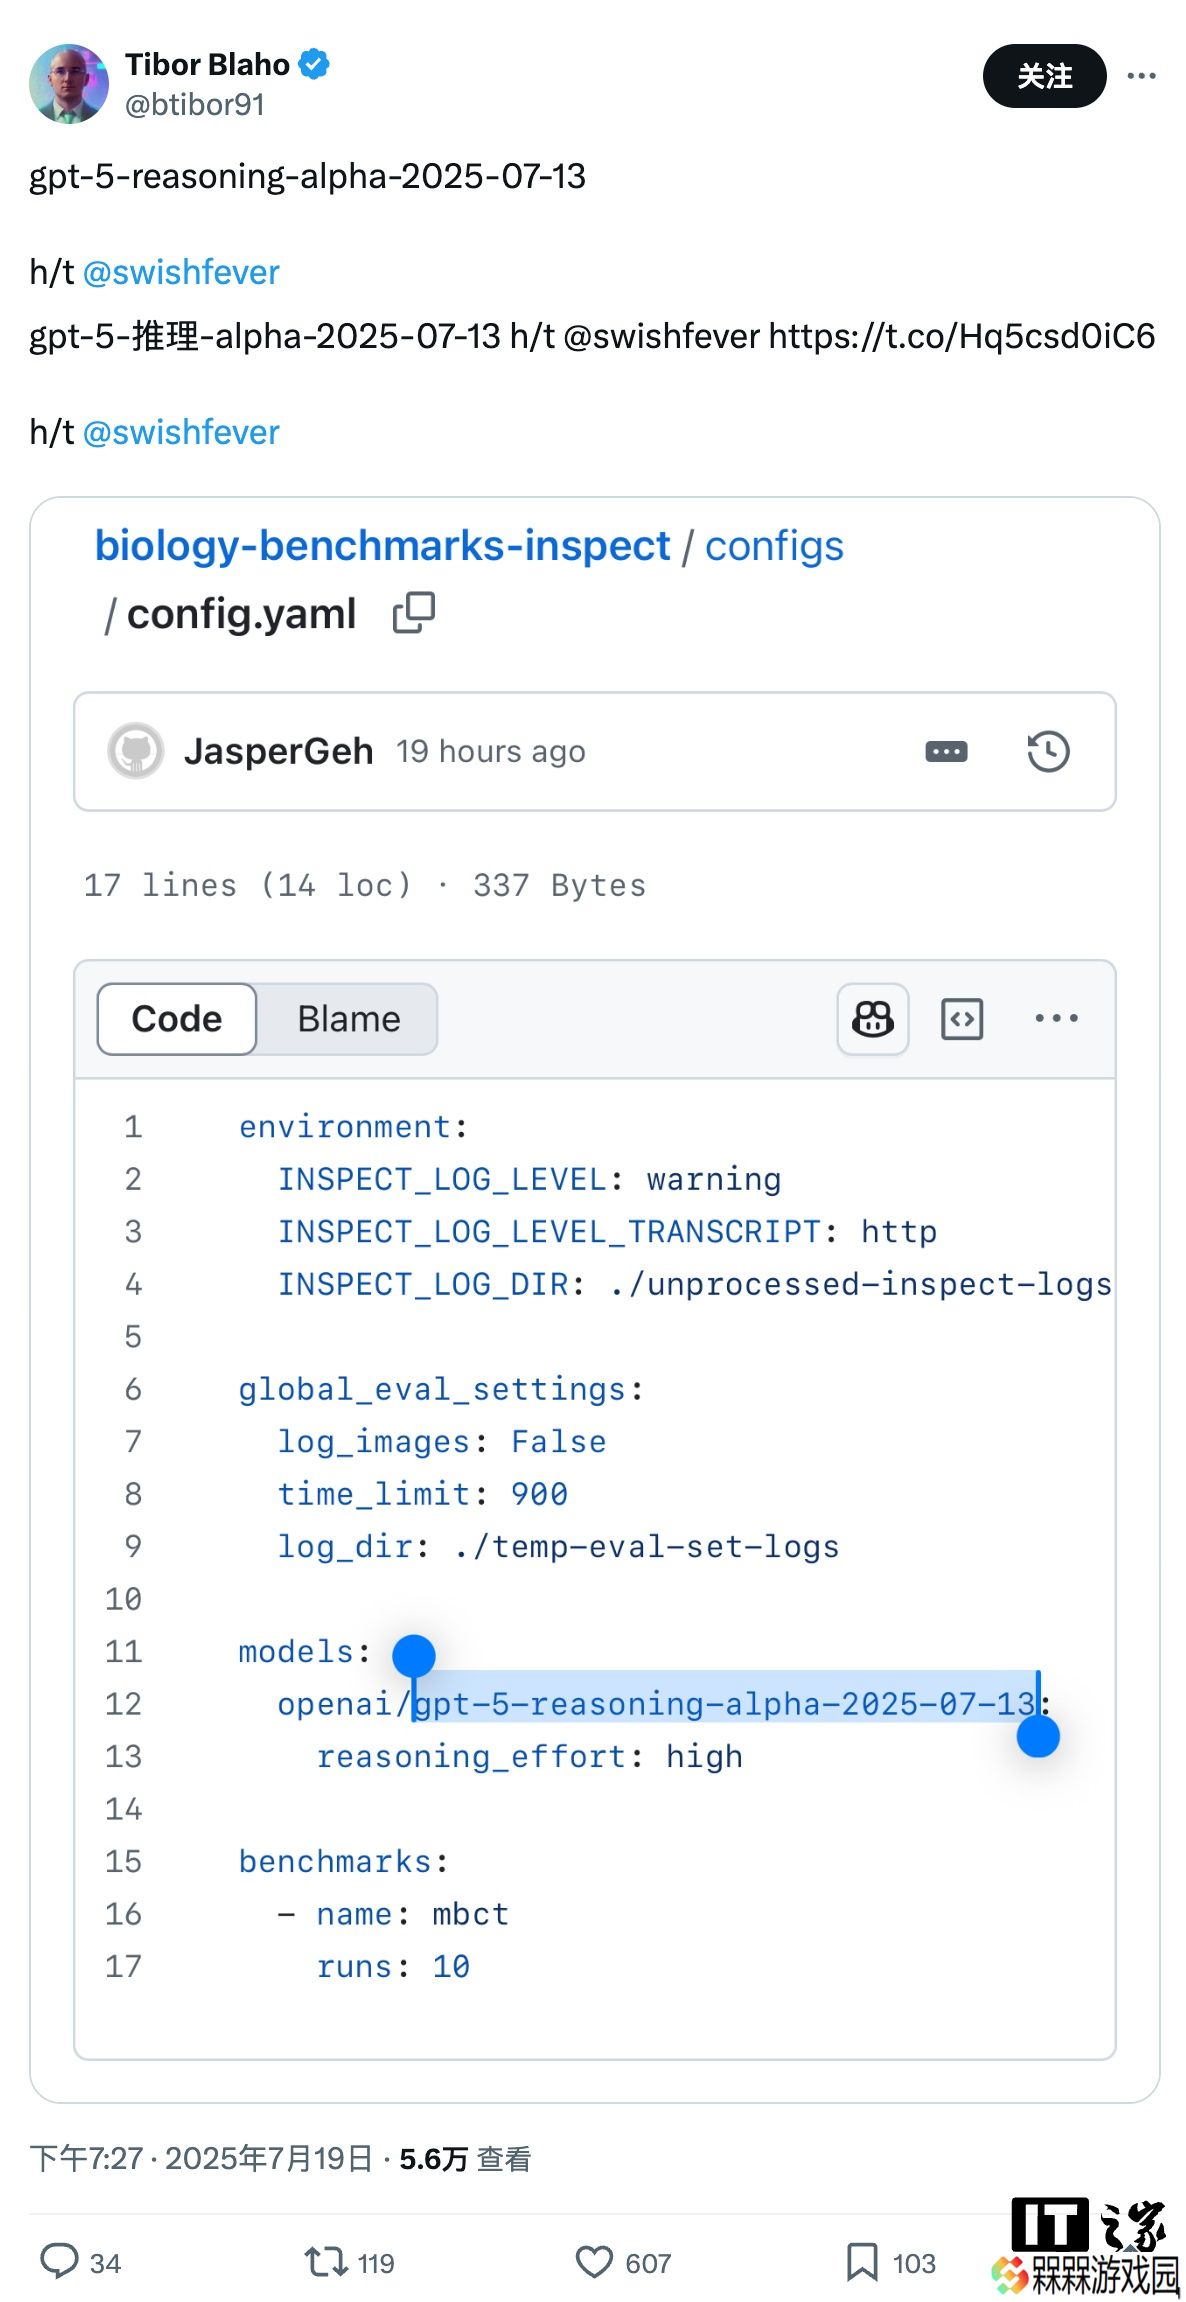Open the first @swishfever mention
The height and width of the screenshot is (2302, 1186).
(181, 272)
